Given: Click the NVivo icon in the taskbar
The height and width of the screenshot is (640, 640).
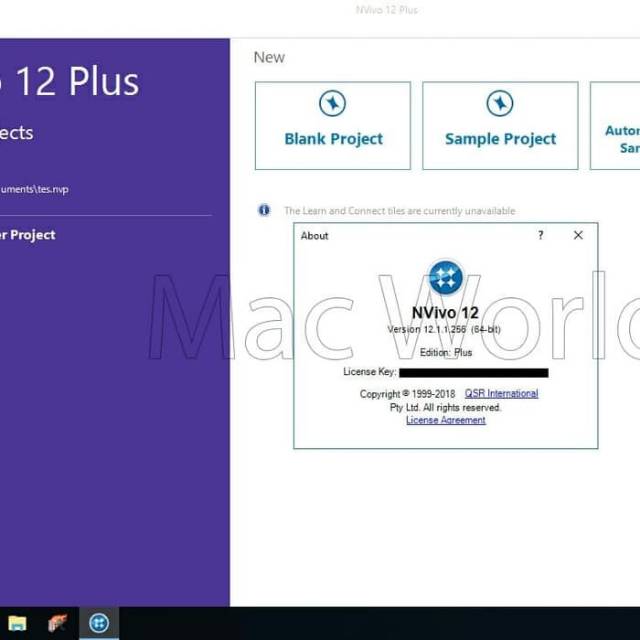Looking at the screenshot, I should pos(99,624).
